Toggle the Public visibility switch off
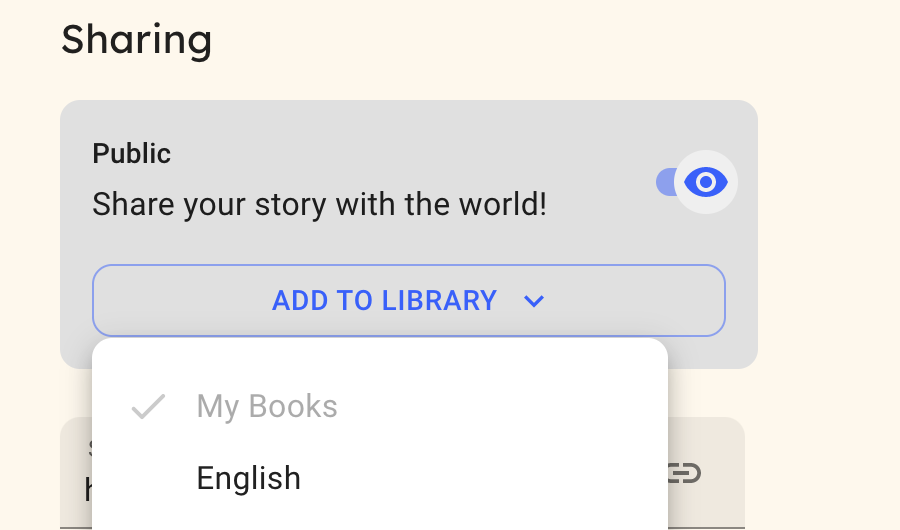Screen dimensions: 900x530 coord(696,182)
